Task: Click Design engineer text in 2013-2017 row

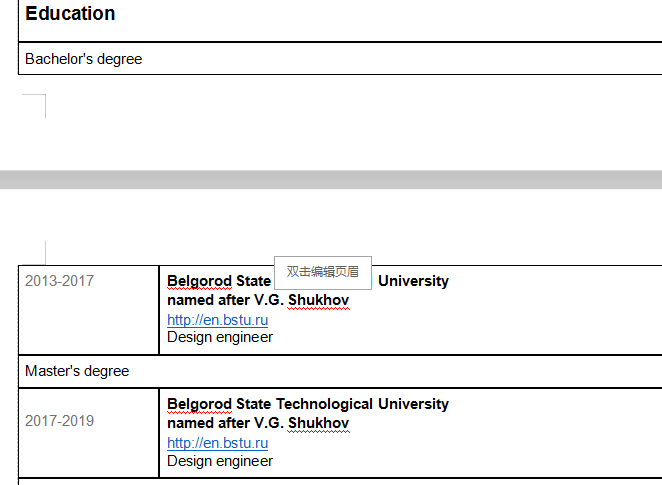Action: (220, 337)
